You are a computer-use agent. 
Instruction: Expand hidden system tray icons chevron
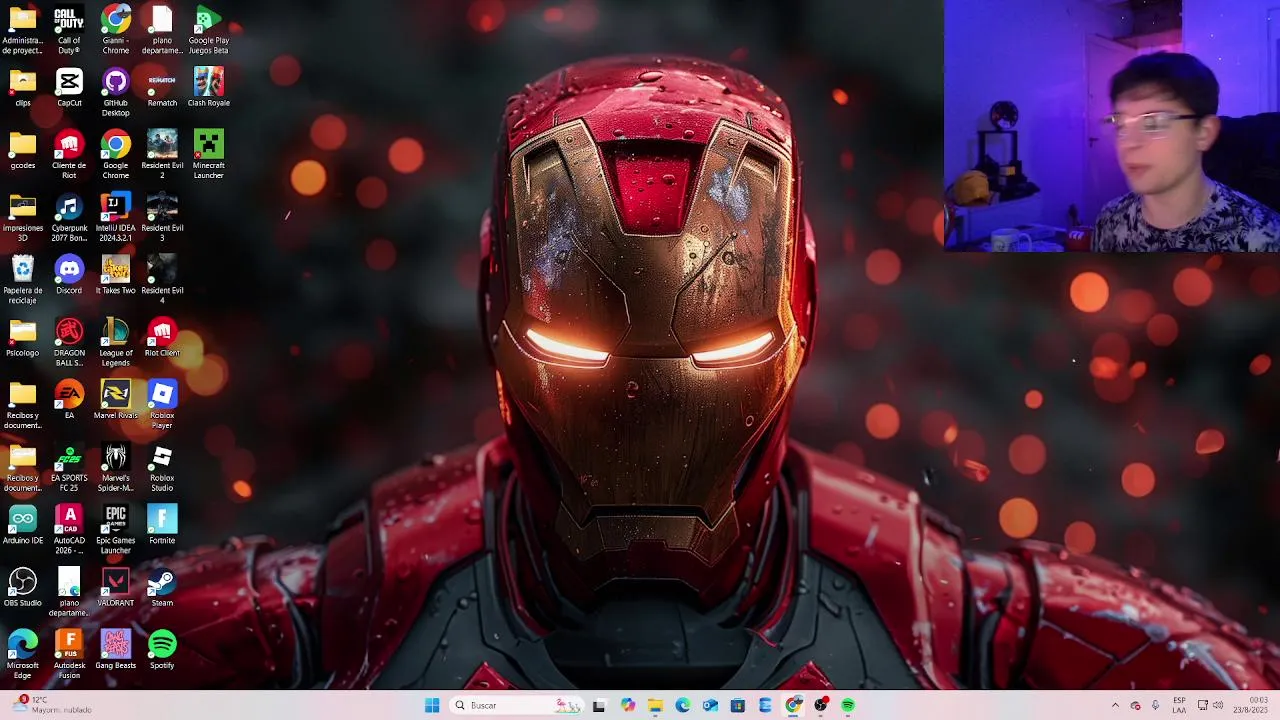[1115, 705]
